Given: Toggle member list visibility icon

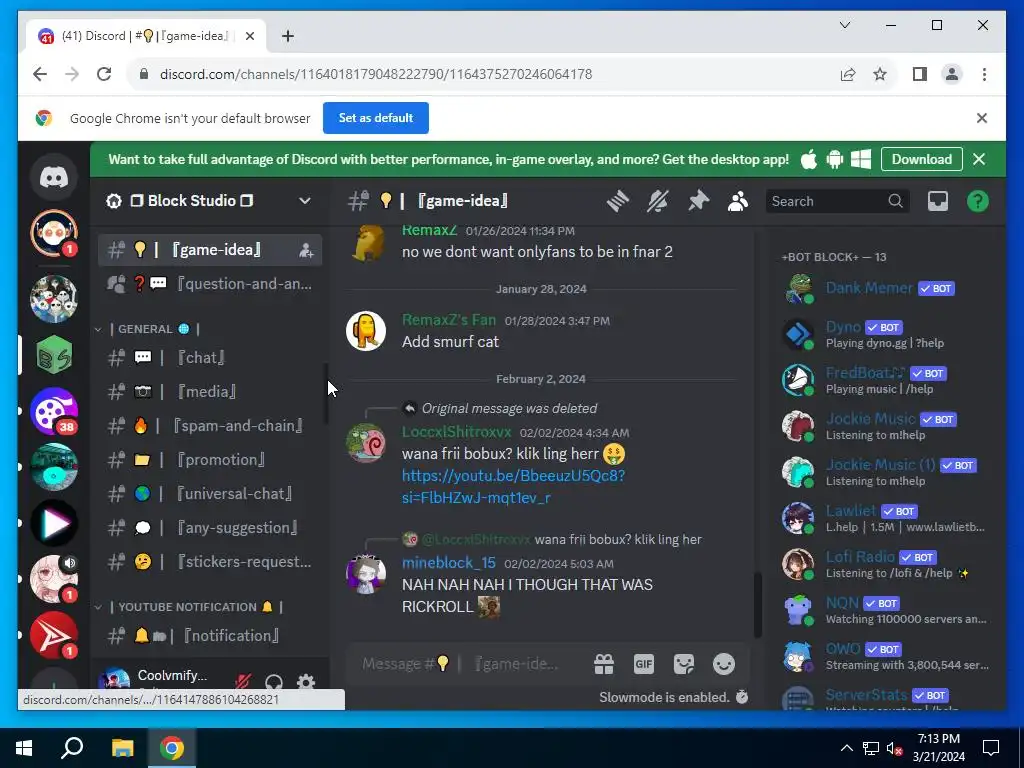Looking at the screenshot, I should coord(738,201).
